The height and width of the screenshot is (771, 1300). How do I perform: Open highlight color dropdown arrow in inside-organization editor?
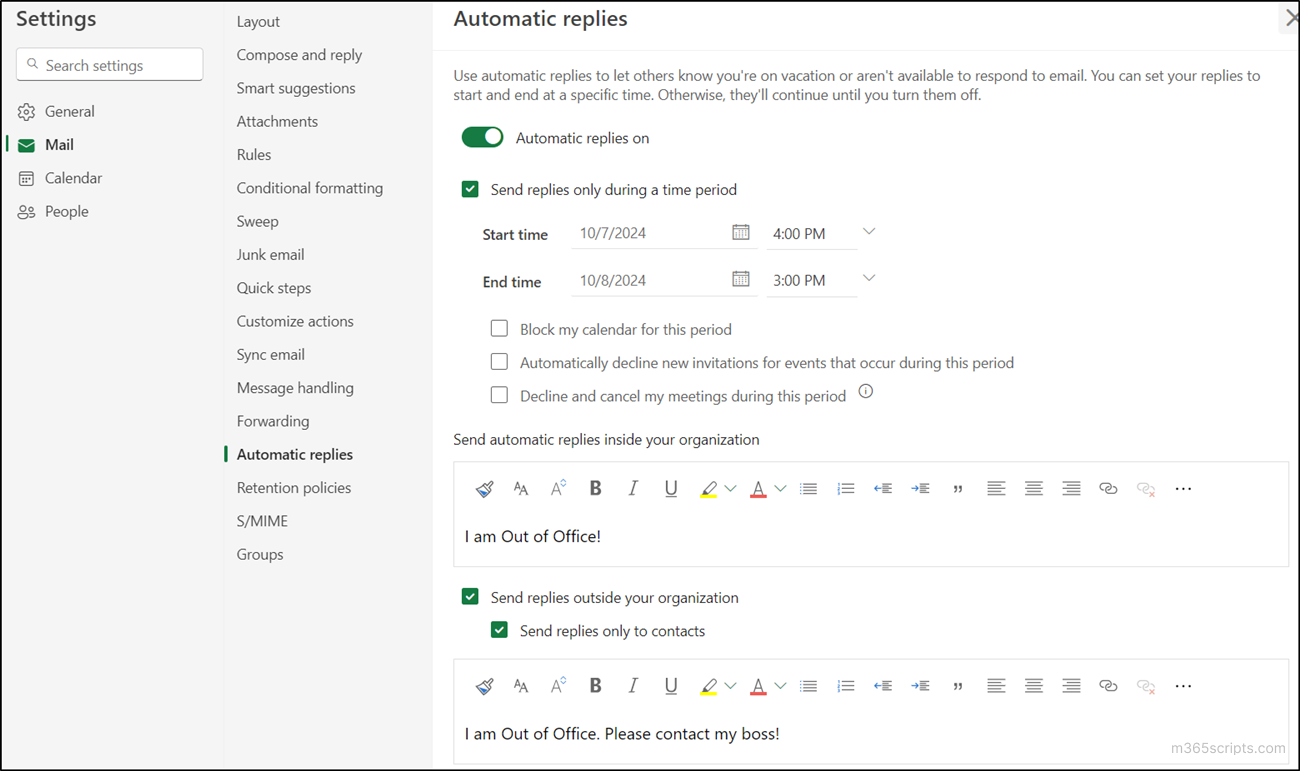730,489
